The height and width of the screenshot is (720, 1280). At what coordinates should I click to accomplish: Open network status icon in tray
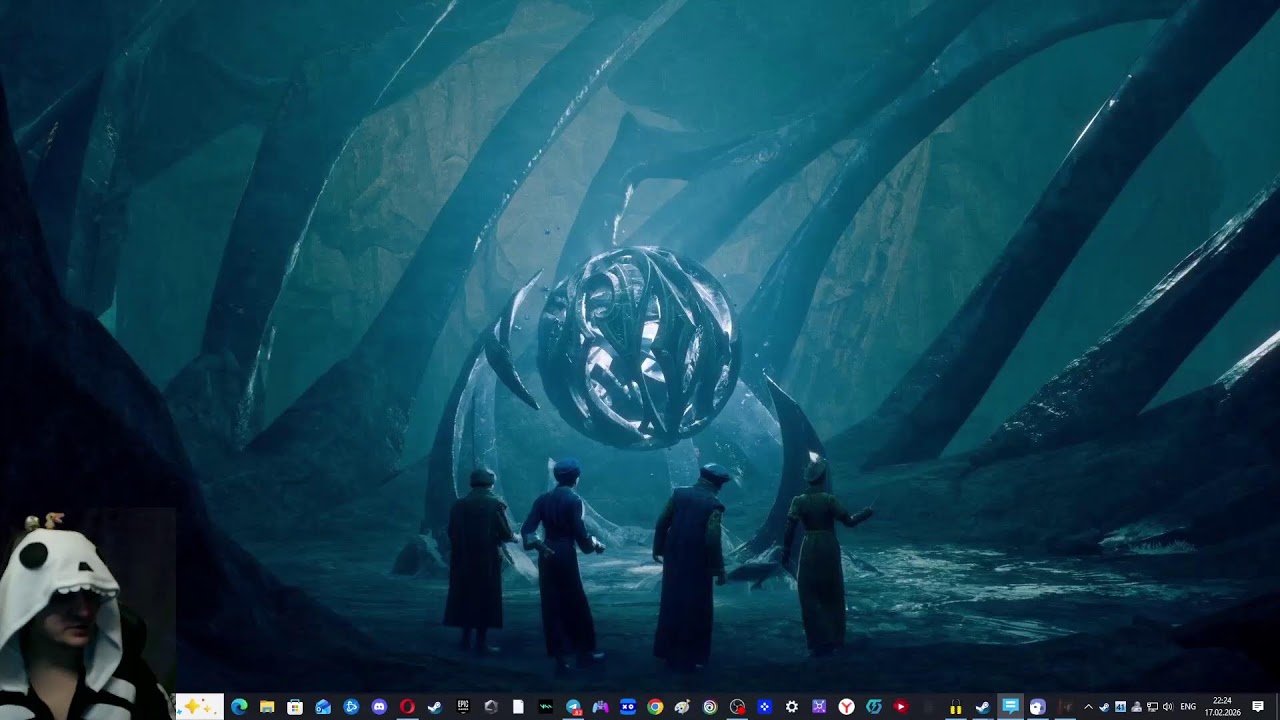point(1152,707)
